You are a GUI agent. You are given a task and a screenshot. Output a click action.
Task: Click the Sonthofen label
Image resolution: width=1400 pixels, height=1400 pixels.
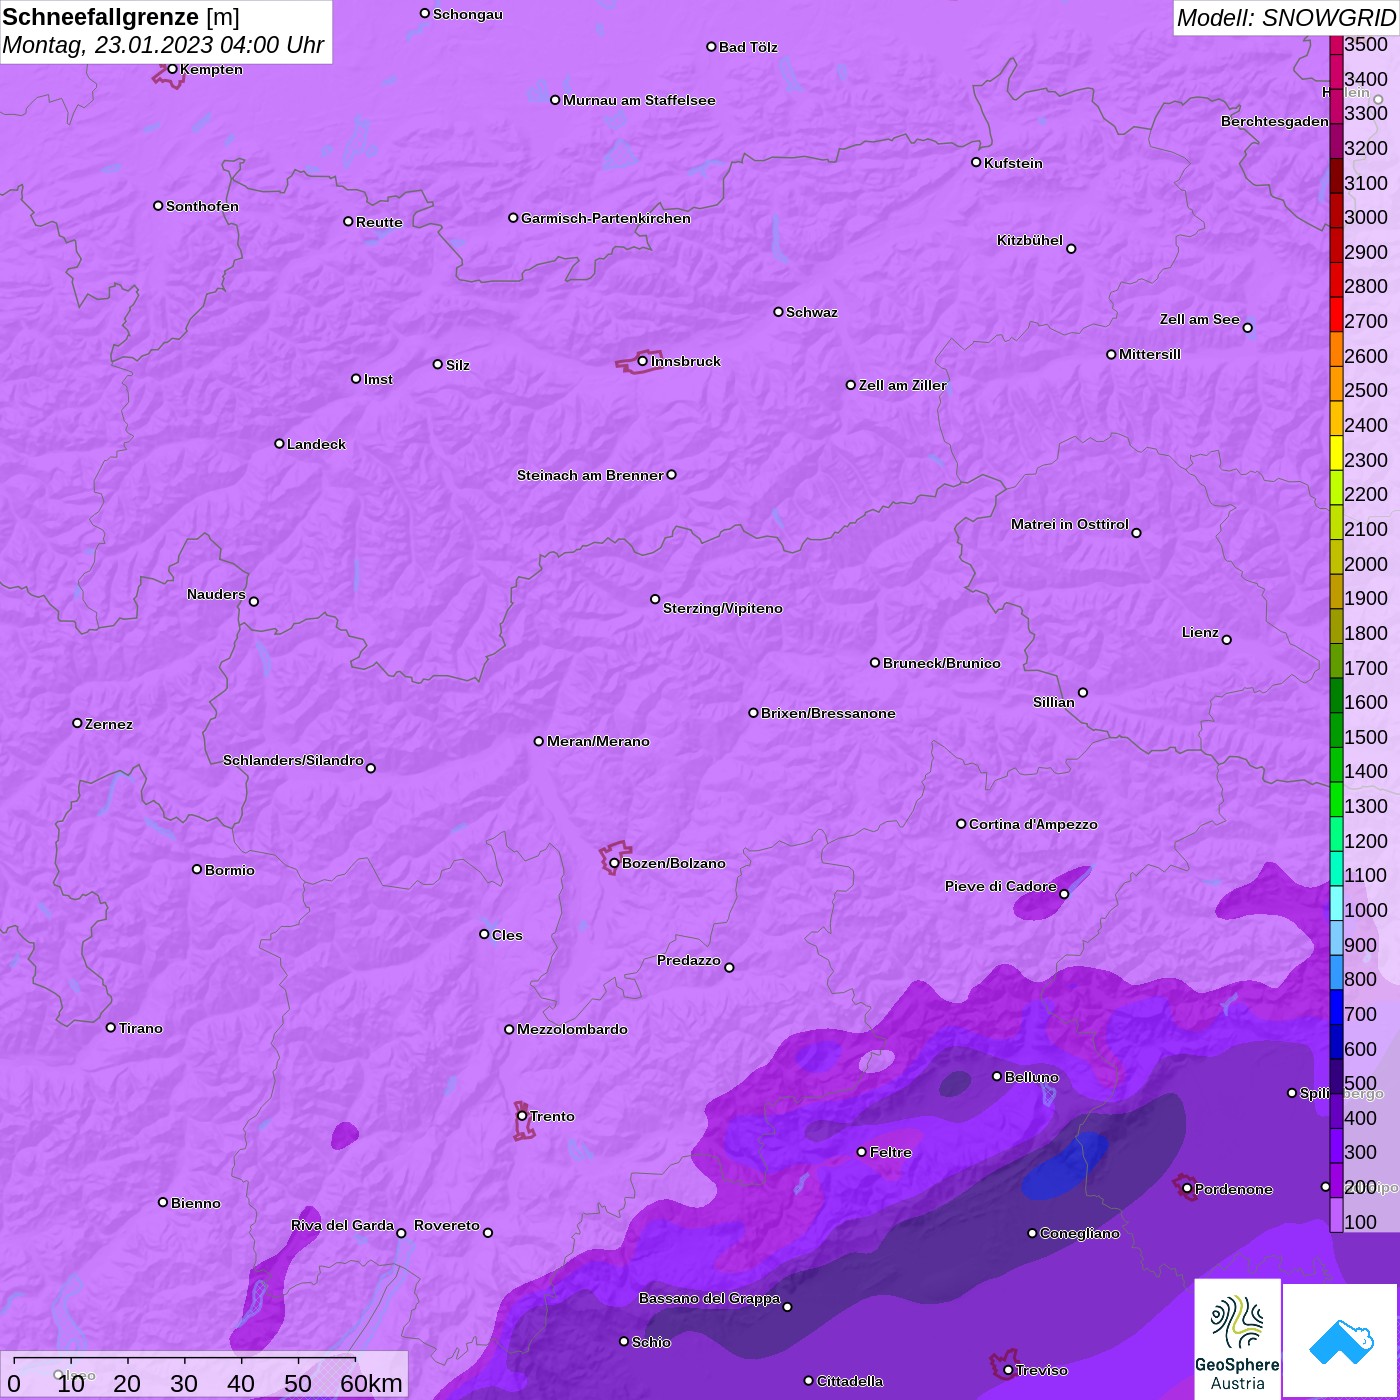click(202, 206)
